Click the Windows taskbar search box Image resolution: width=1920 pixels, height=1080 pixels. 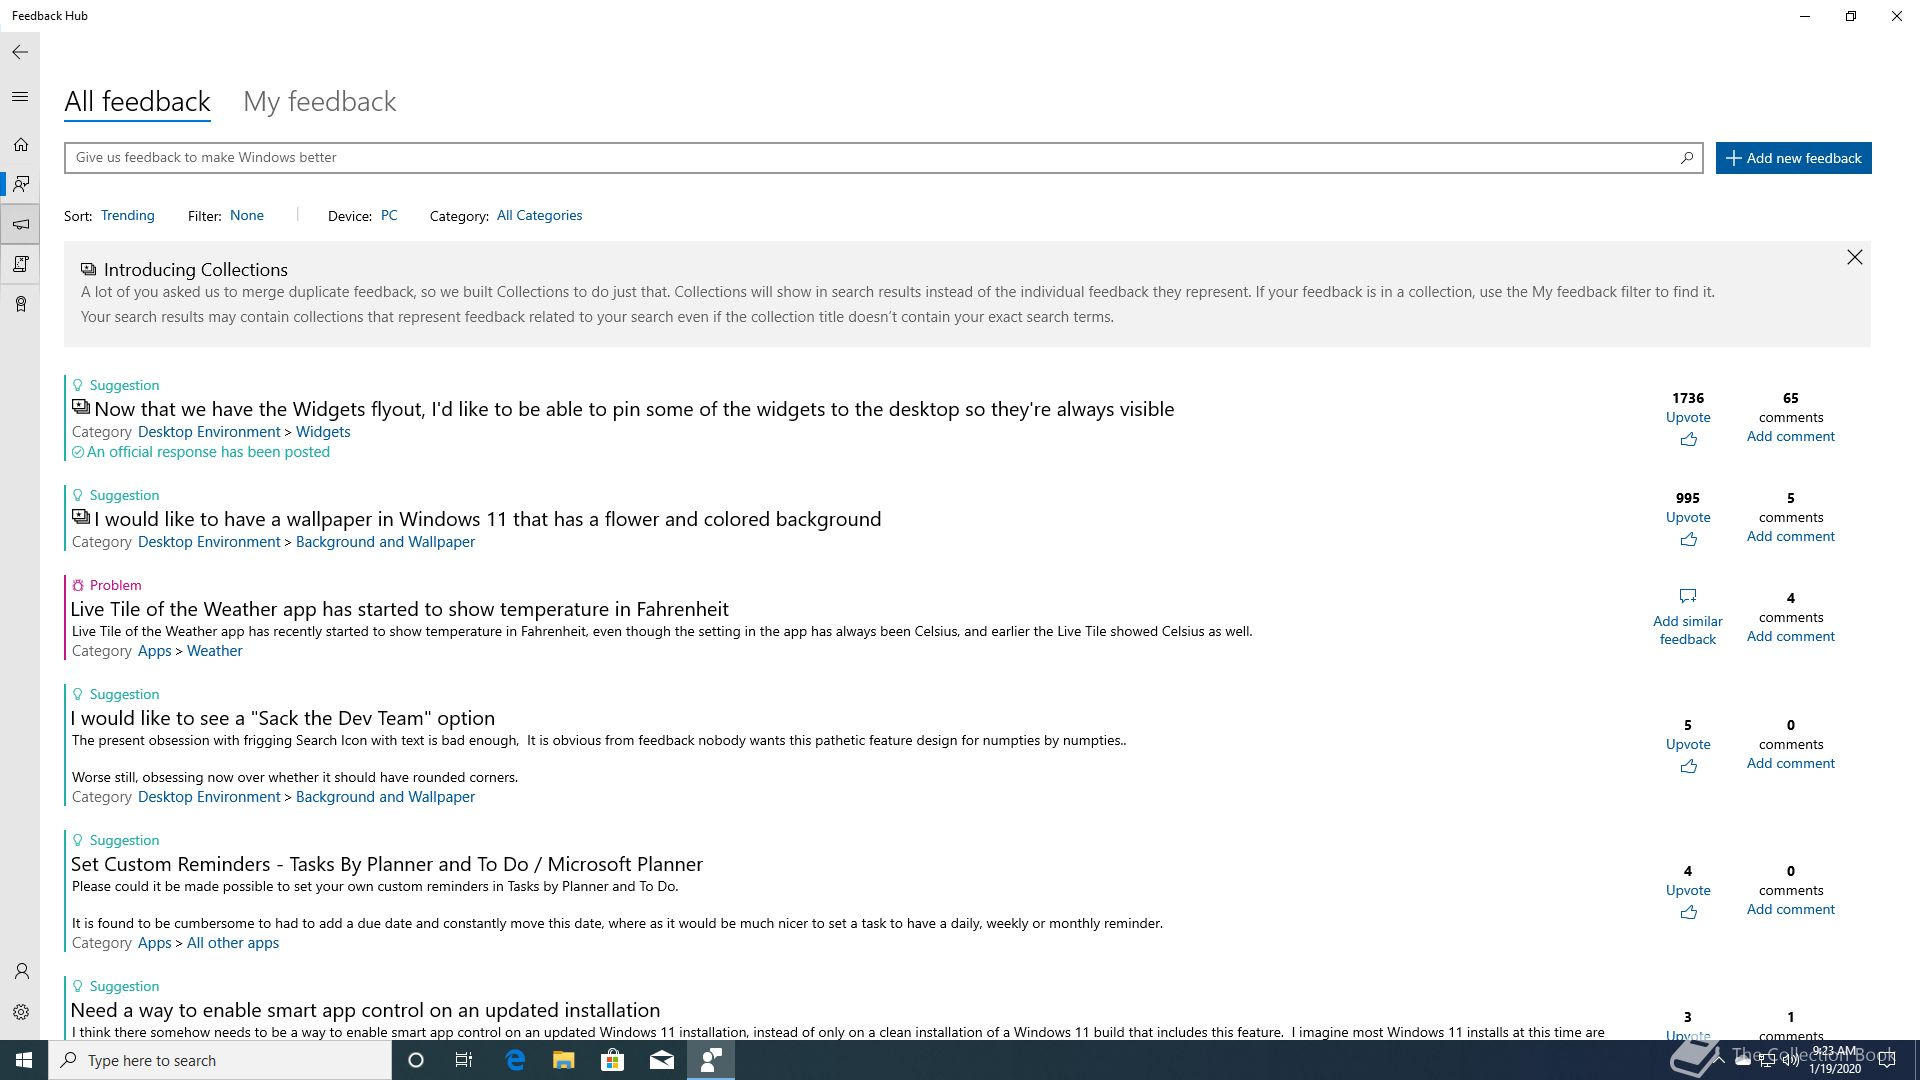(x=220, y=1060)
